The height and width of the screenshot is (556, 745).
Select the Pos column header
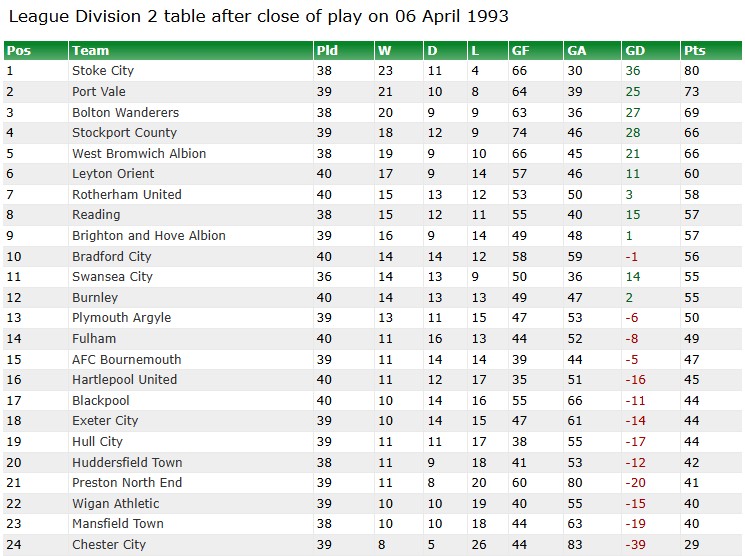coord(19,51)
